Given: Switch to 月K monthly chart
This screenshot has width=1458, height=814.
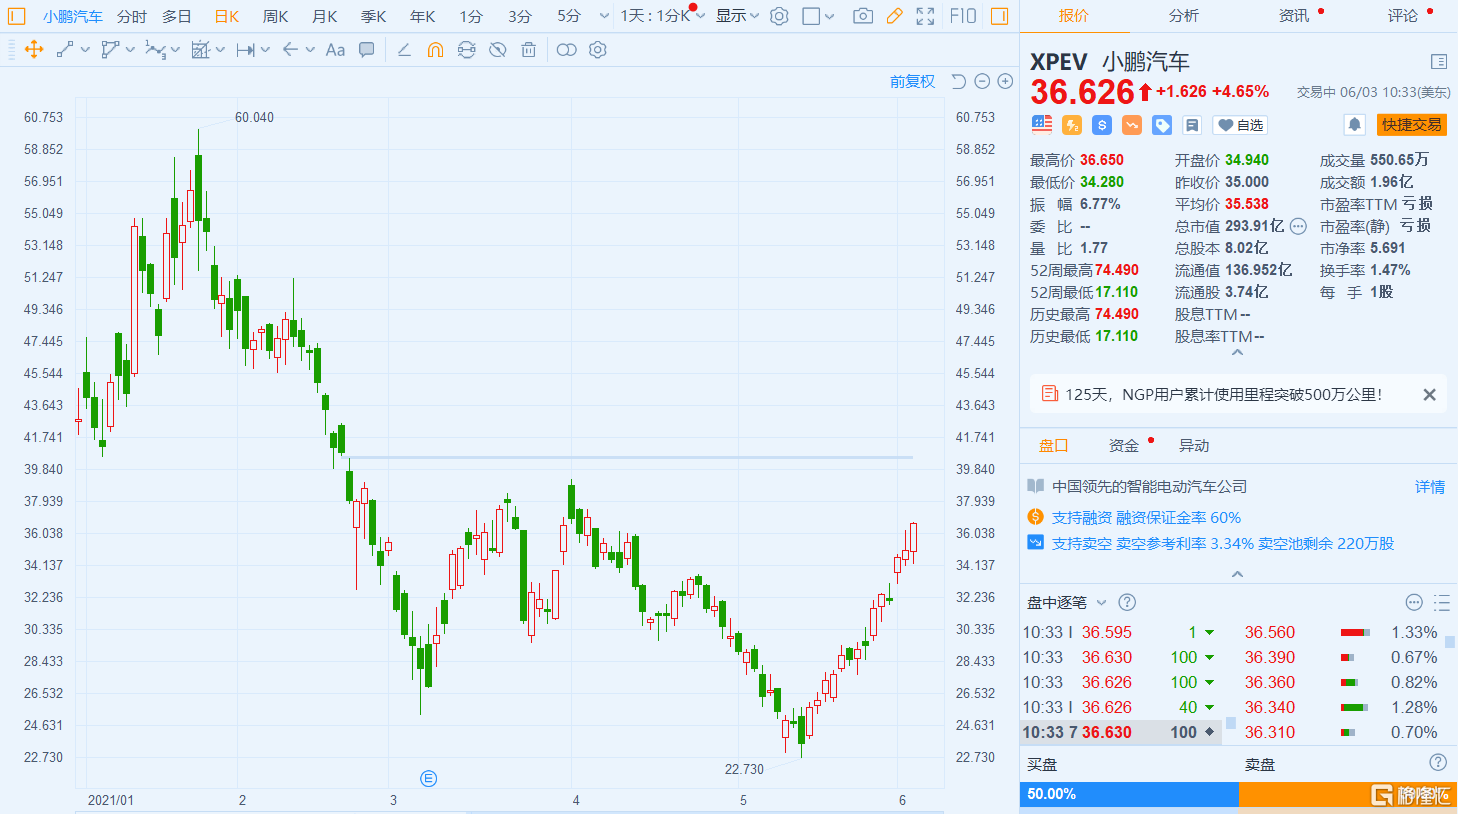Looking at the screenshot, I should 325,16.
